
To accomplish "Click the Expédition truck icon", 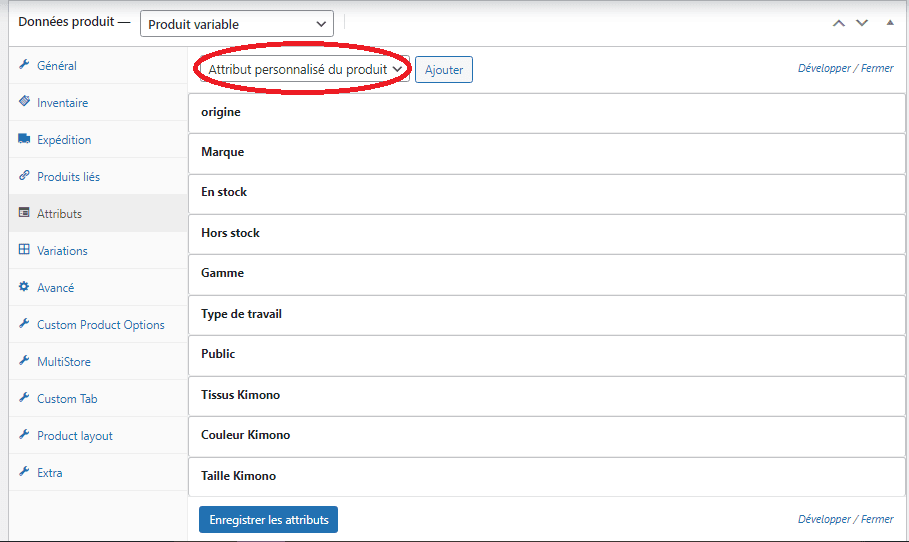I will pyautogui.click(x=24, y=139).
